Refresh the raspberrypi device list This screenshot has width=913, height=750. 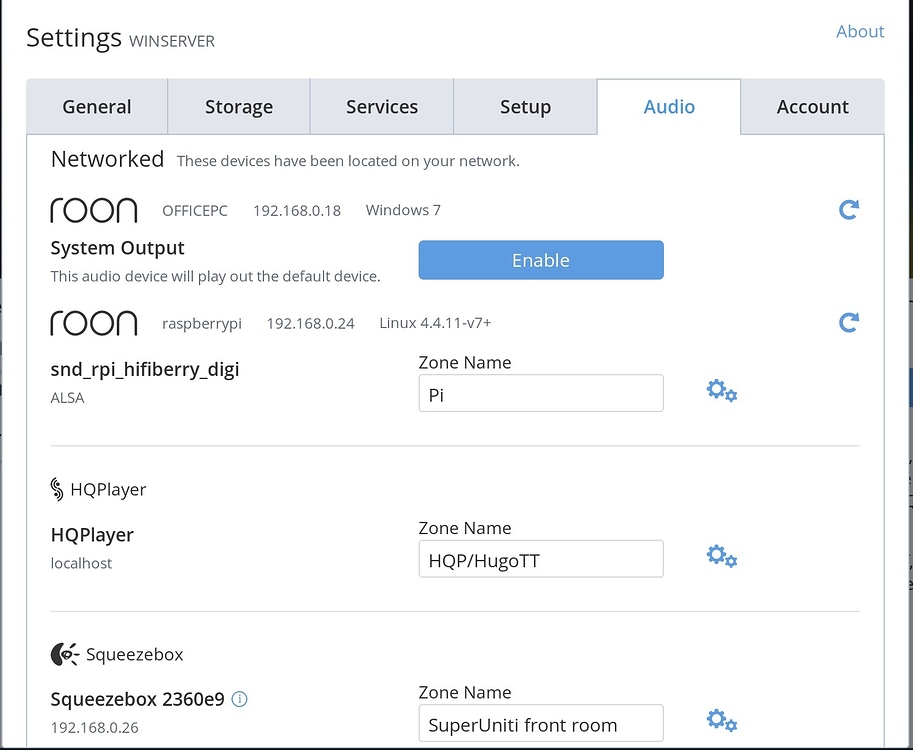click(x=848, y=323)
